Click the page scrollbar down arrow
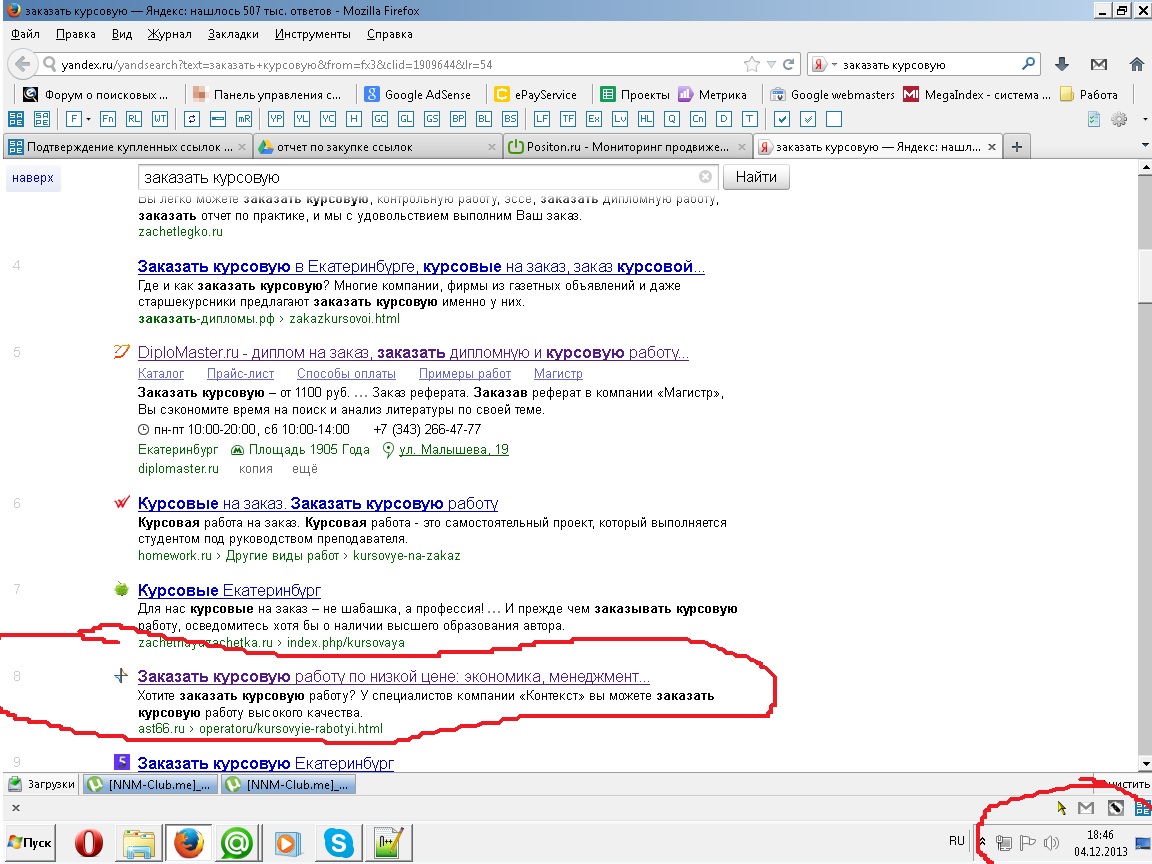Image resolution: width=1152 pixels, height=864 pixels. coord(1145,764)
